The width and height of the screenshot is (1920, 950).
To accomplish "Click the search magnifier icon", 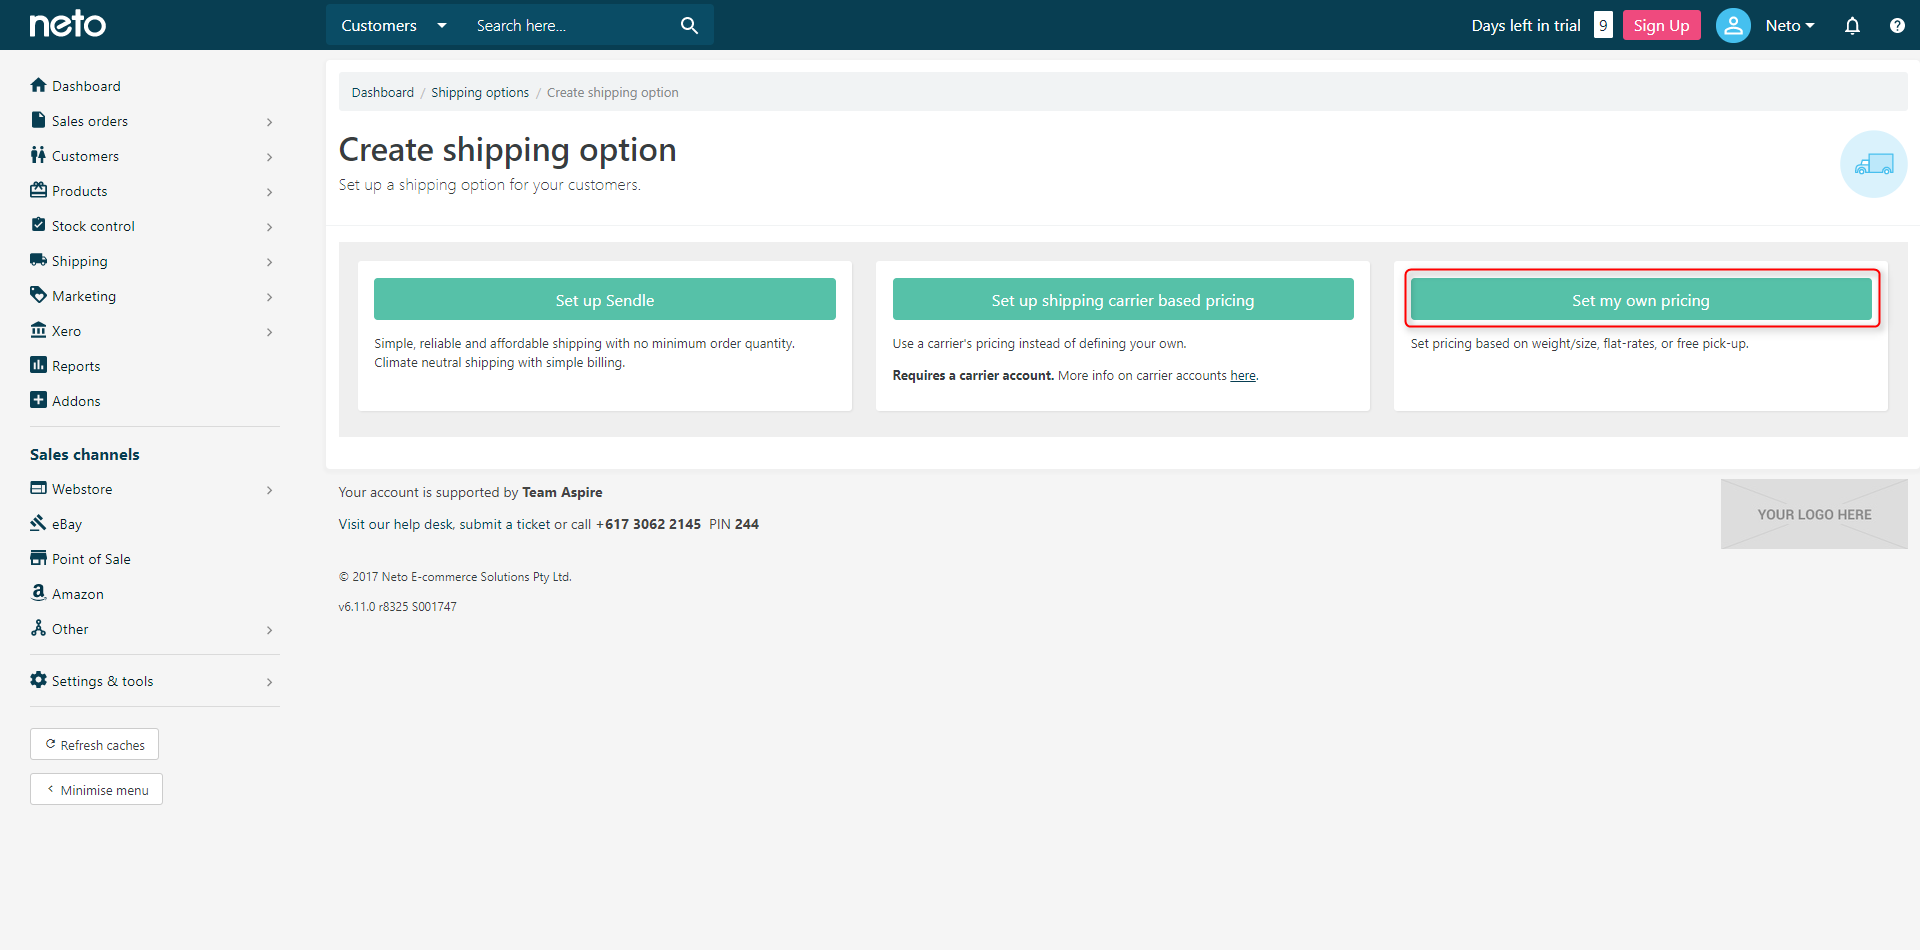I will (689, 25).
